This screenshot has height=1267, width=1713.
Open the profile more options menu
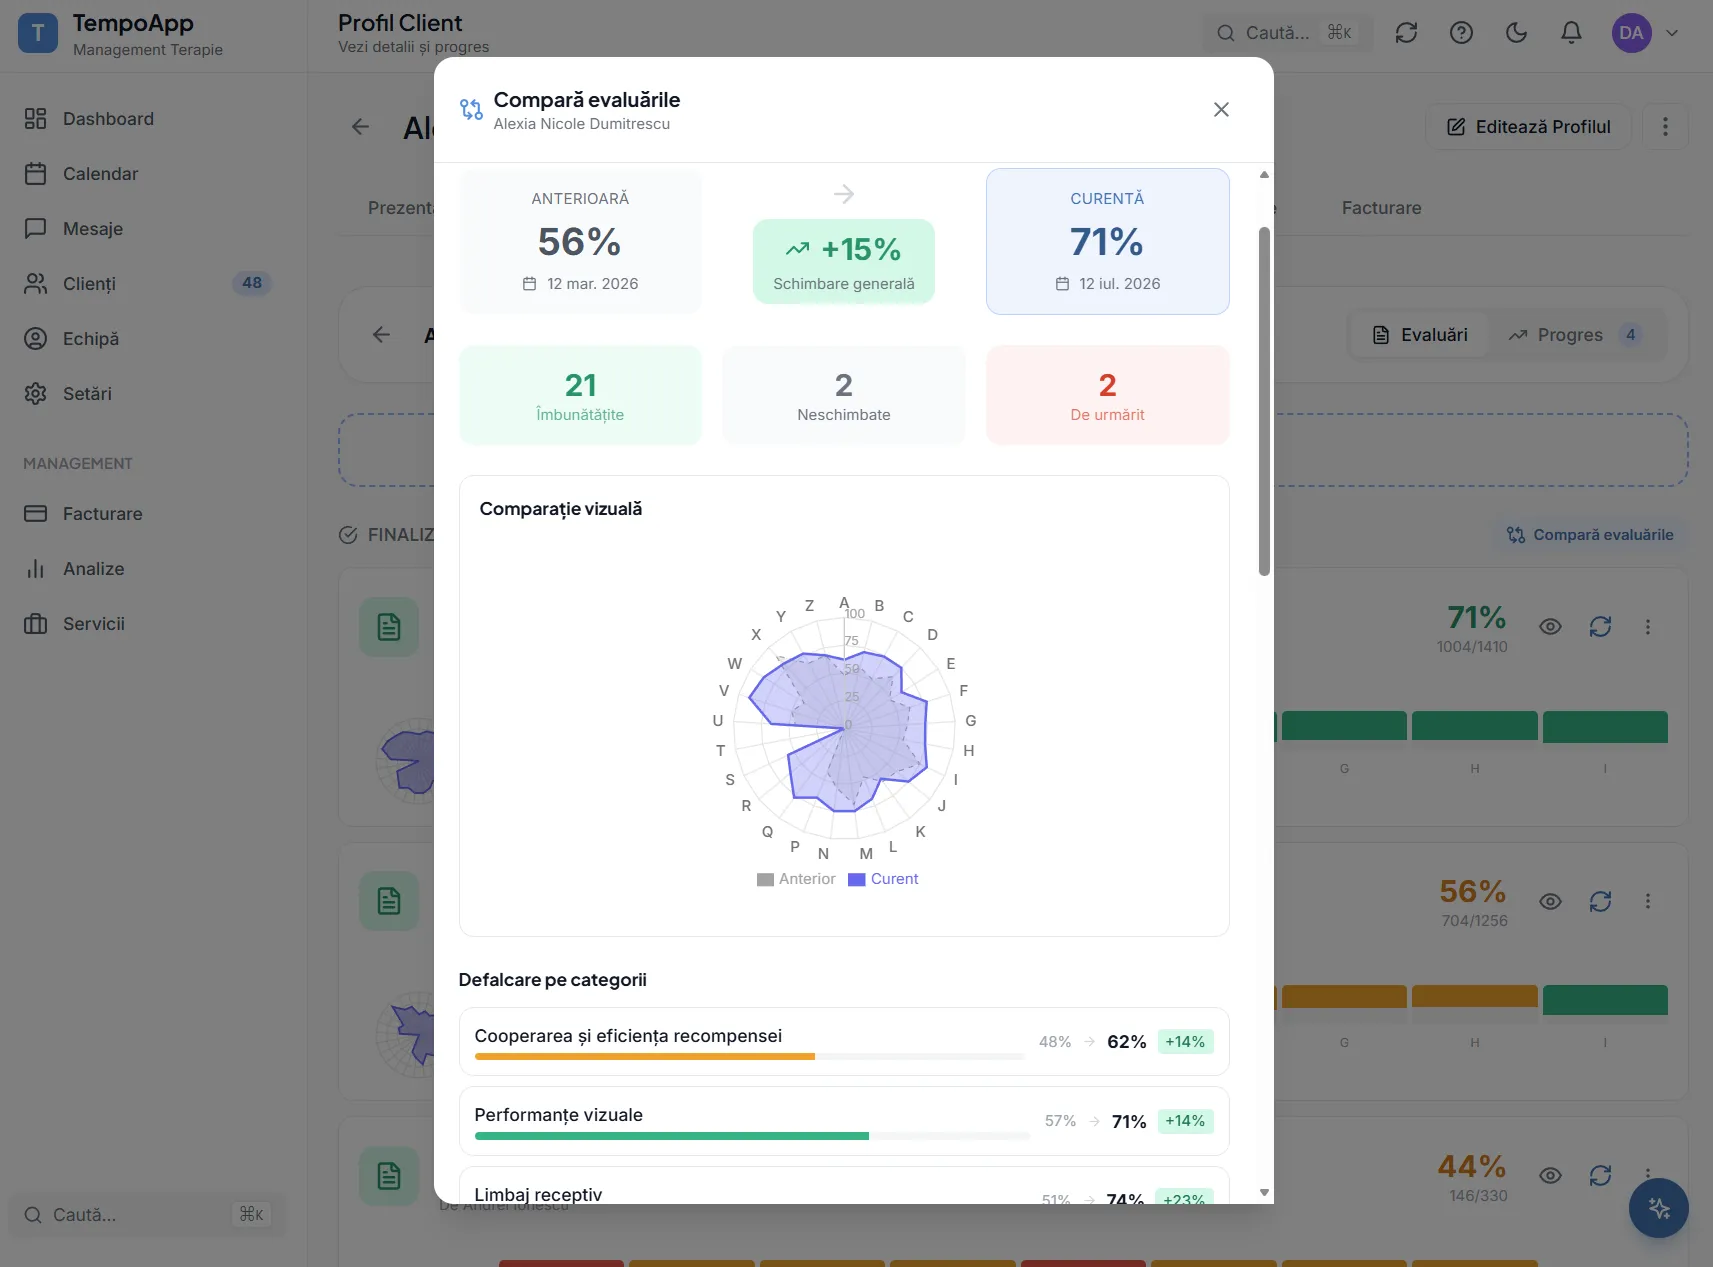[x=1665, y=127]
